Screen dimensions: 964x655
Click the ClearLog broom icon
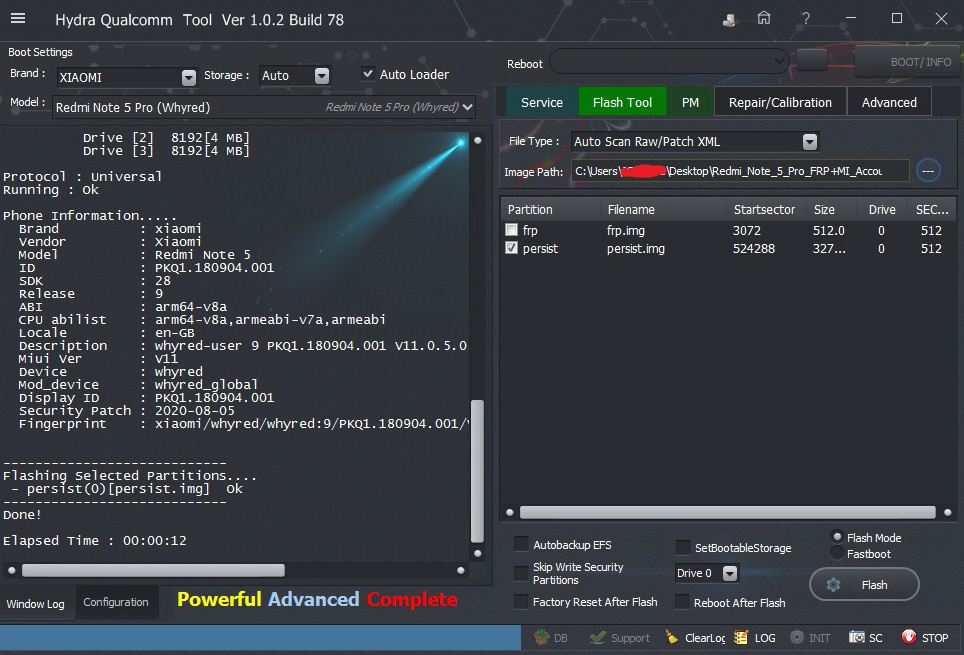click(x=672, y=637)
